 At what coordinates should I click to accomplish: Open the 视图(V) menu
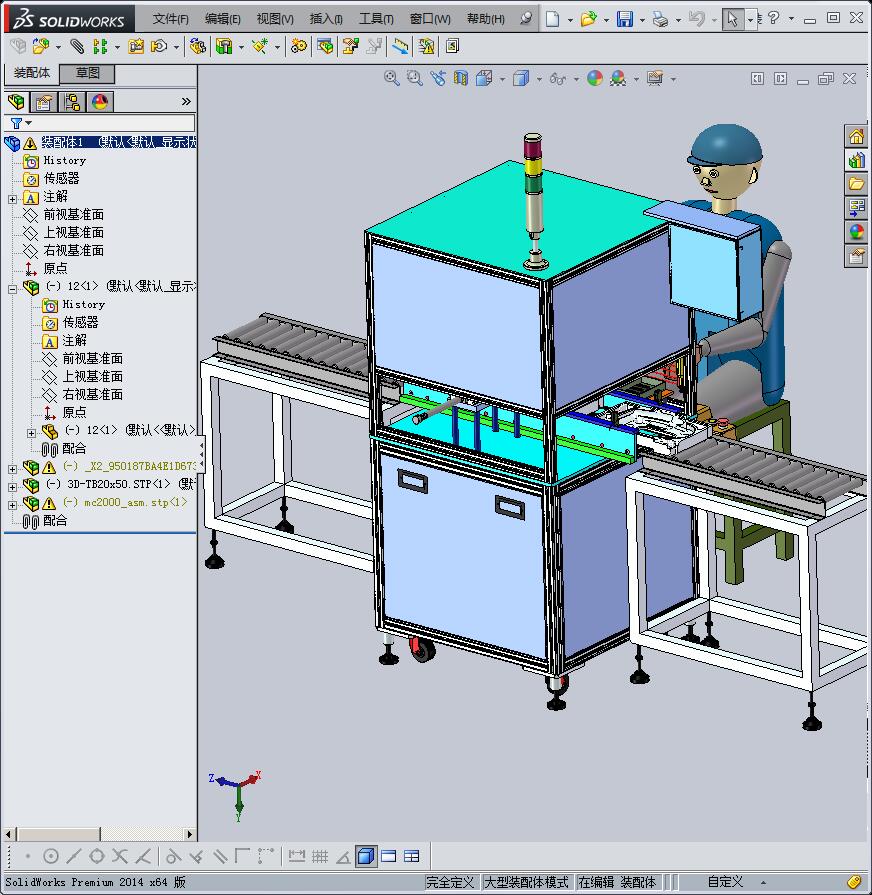275,19
